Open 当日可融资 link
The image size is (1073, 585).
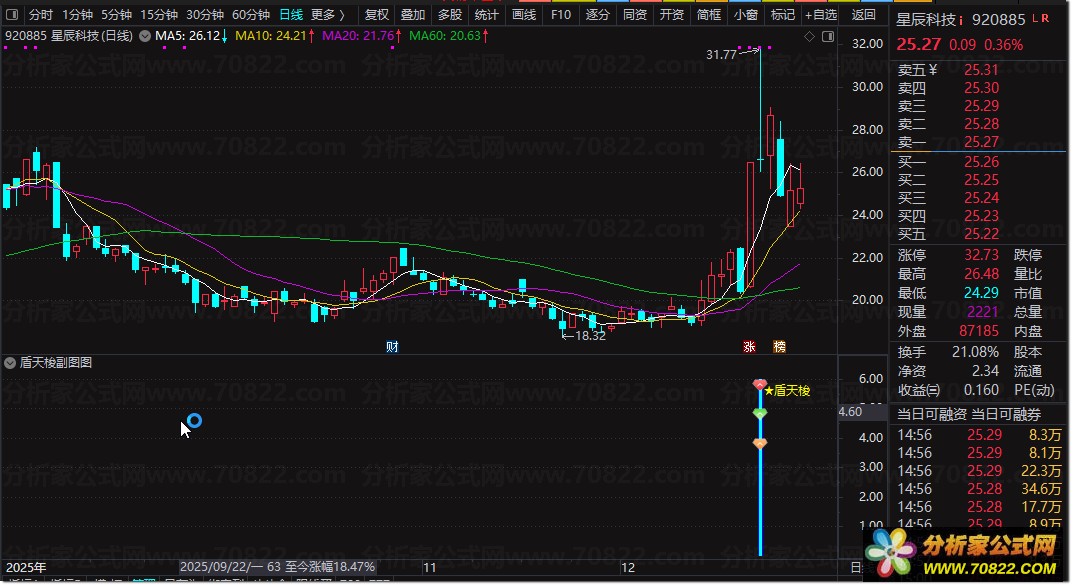931,415
